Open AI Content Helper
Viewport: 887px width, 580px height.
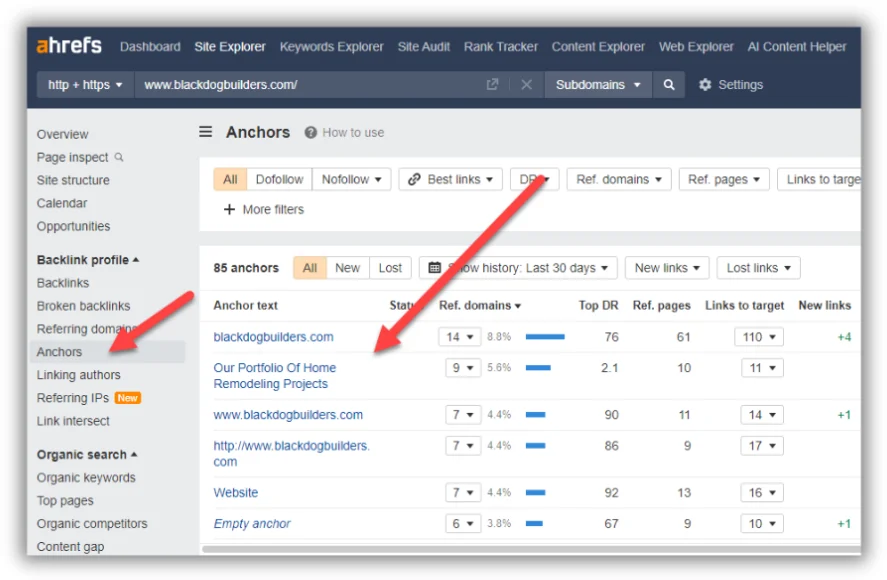(796, 46)
